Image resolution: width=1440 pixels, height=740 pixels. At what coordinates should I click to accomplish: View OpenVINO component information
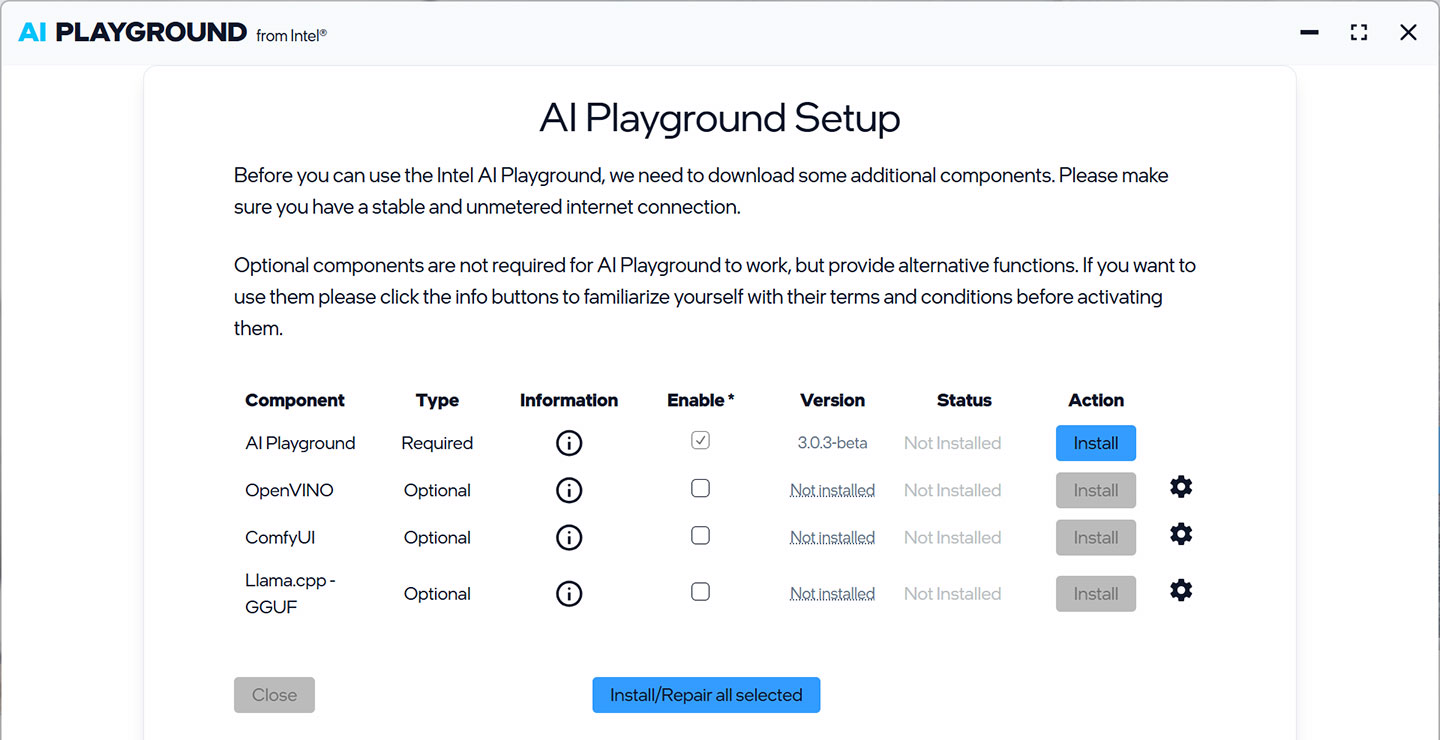click(x=569, y=490)
